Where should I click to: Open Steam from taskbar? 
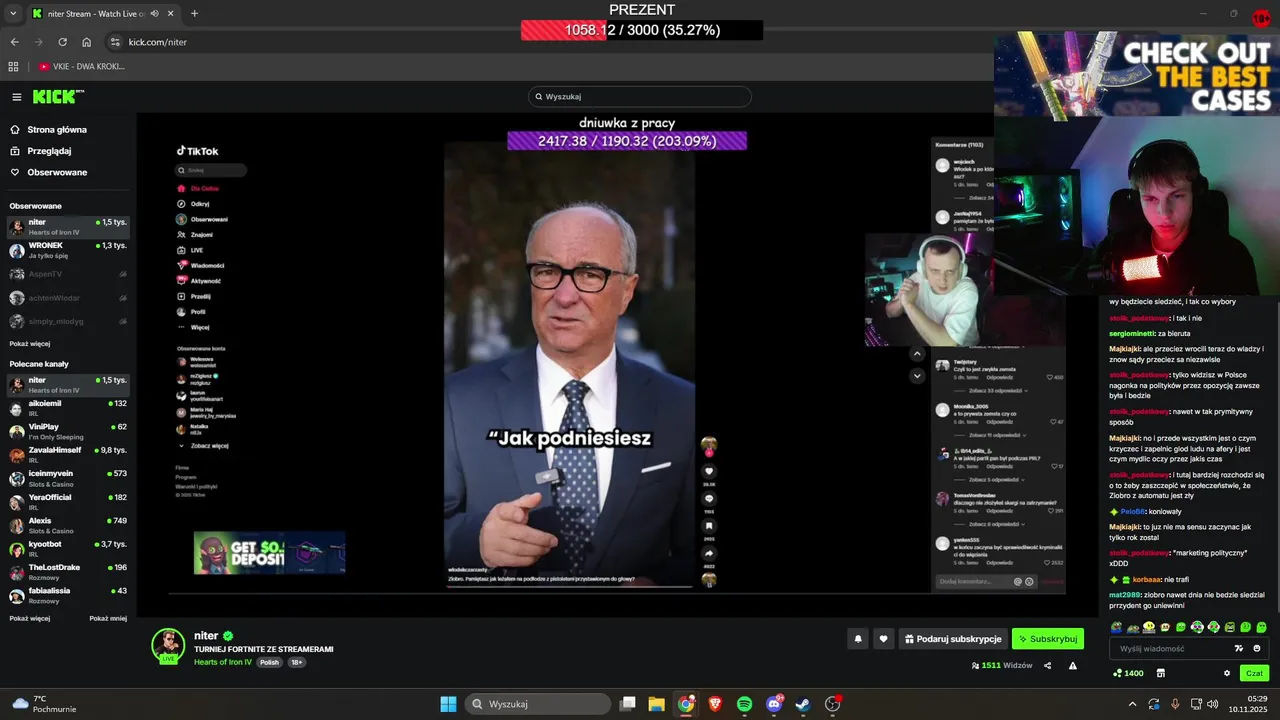coord(803,704)
